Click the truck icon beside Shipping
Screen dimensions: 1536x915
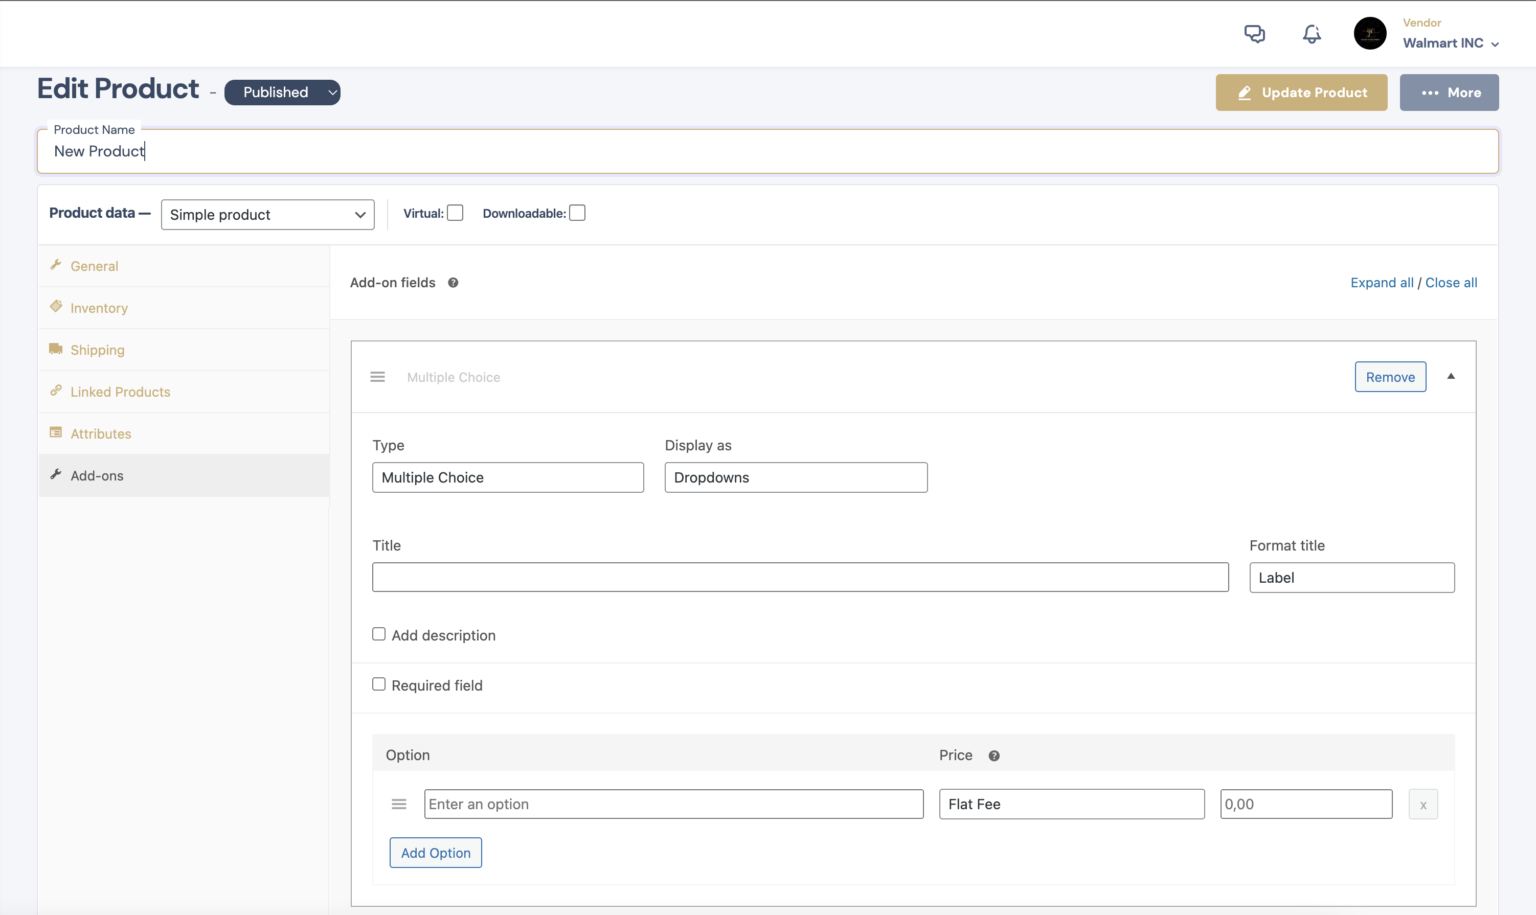point(57,349)
